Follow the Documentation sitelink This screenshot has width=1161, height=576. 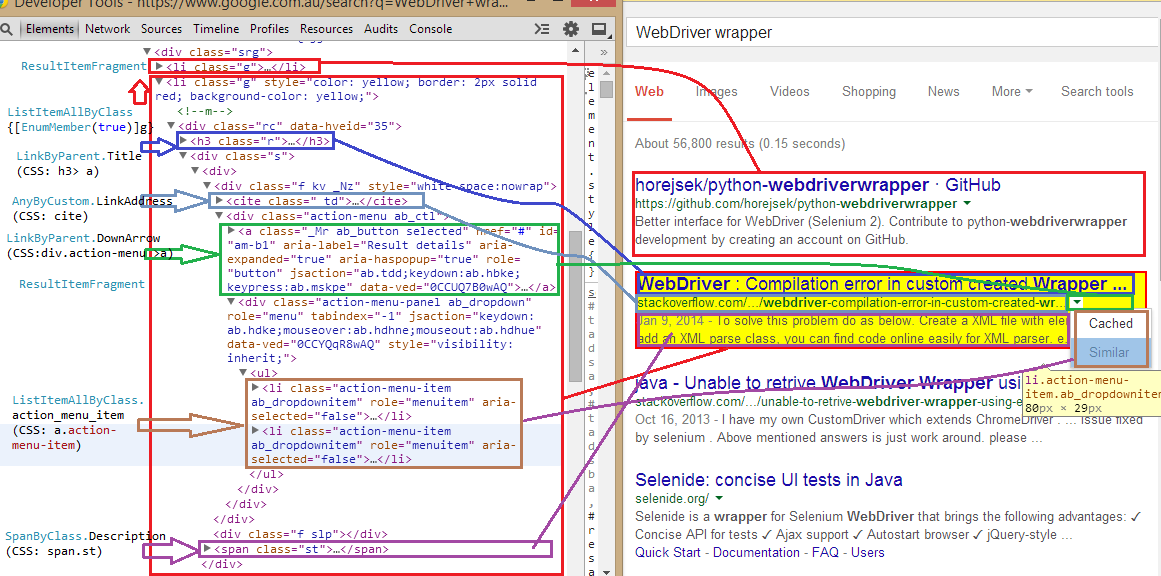pyautogui.click(x=757, y=552)
